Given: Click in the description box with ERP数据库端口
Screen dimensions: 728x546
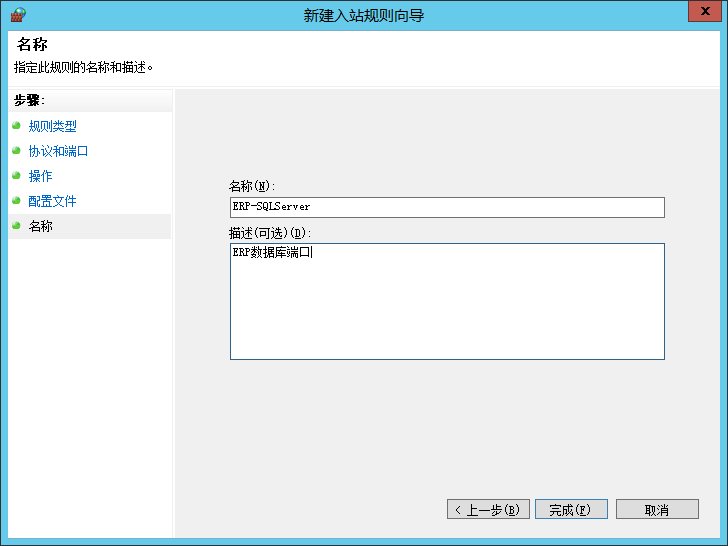Looking at the screenshot, I should pos(446,300).
